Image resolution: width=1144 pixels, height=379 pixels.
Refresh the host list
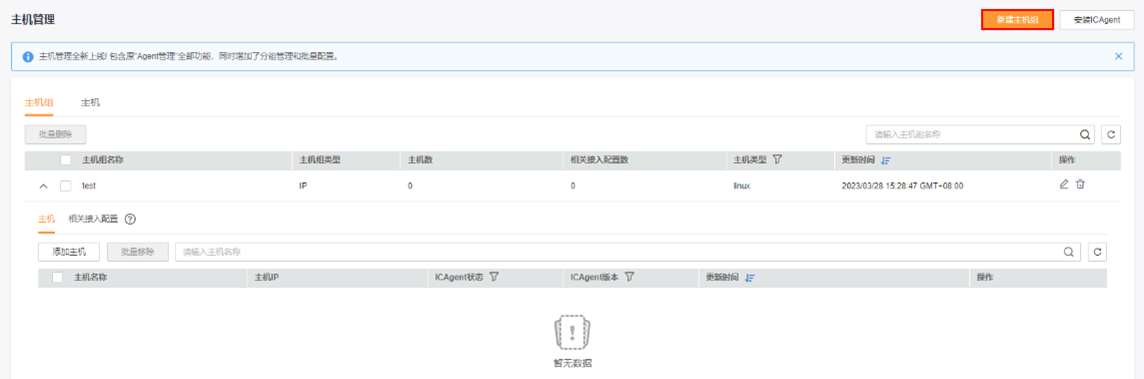coord(1097,252)
